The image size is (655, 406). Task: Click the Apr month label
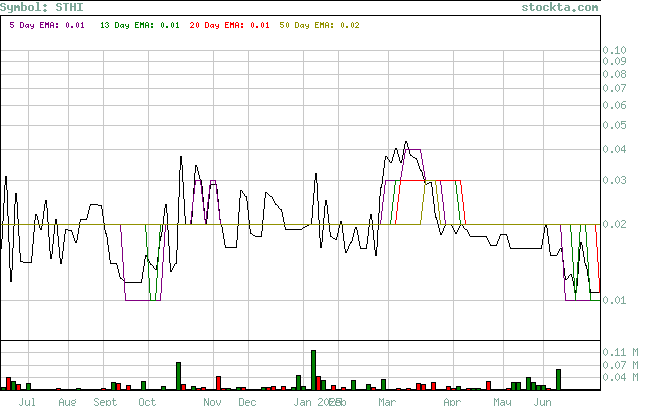[x=452, y=401]
